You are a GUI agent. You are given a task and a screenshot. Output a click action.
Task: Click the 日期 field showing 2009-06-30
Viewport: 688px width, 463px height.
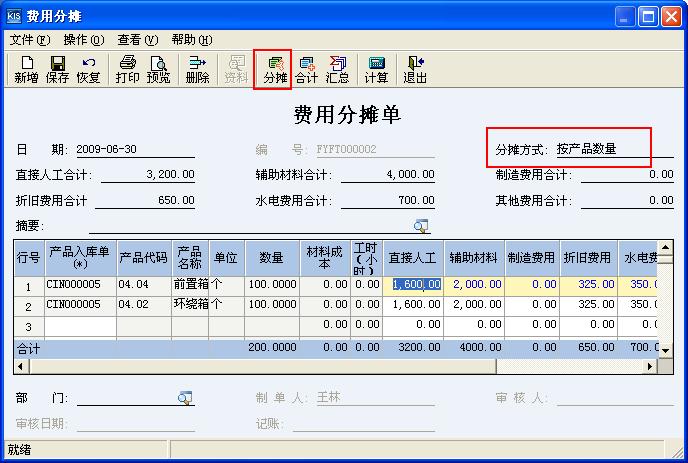[x=135, y=150]
